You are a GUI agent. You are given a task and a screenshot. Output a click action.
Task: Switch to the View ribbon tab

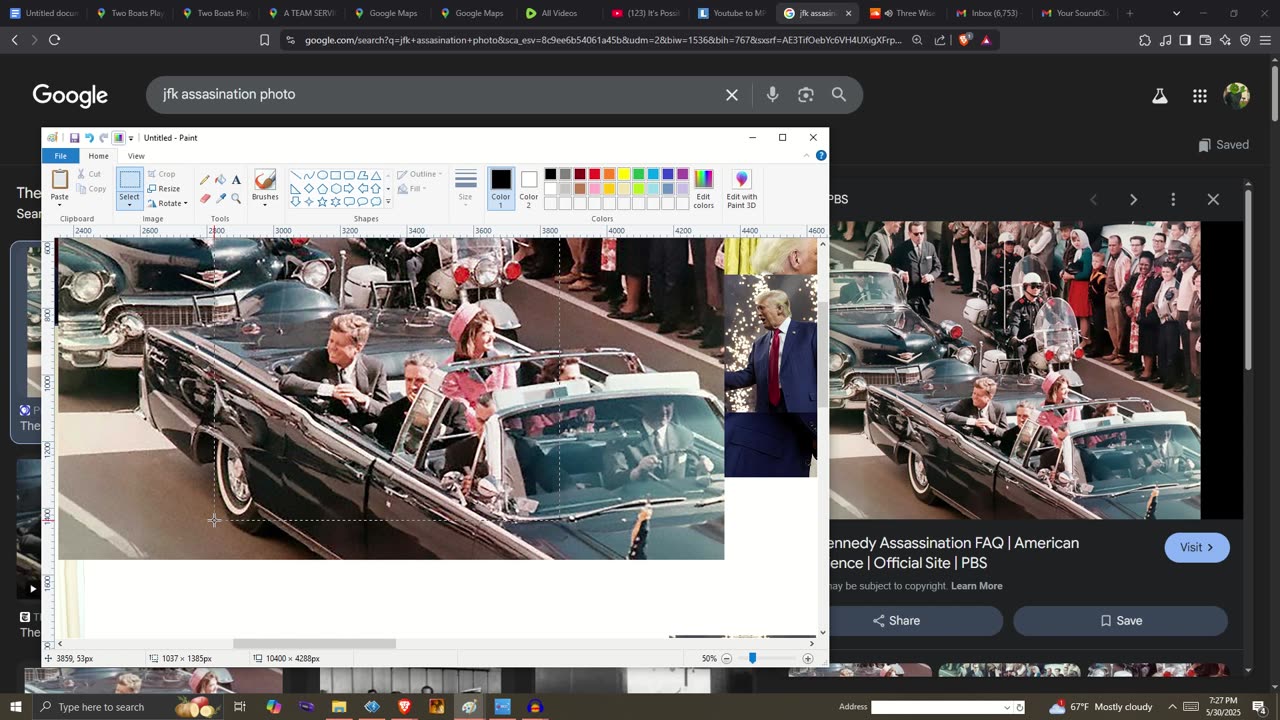(136, 156)
